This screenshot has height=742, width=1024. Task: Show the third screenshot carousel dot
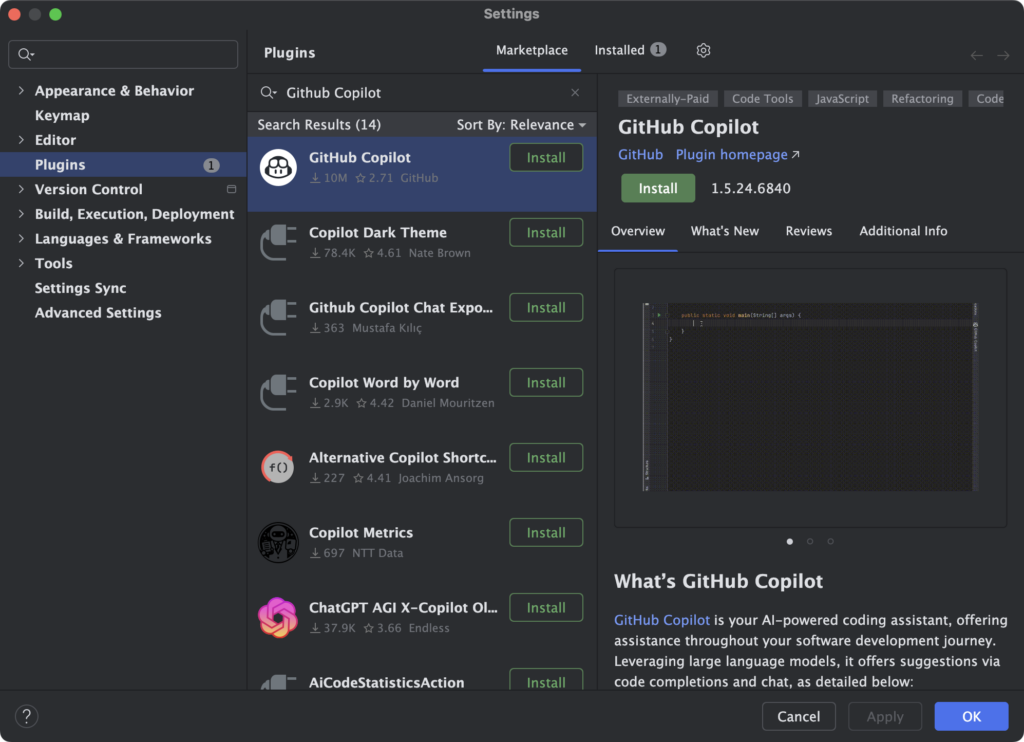[x=830, y=541]
